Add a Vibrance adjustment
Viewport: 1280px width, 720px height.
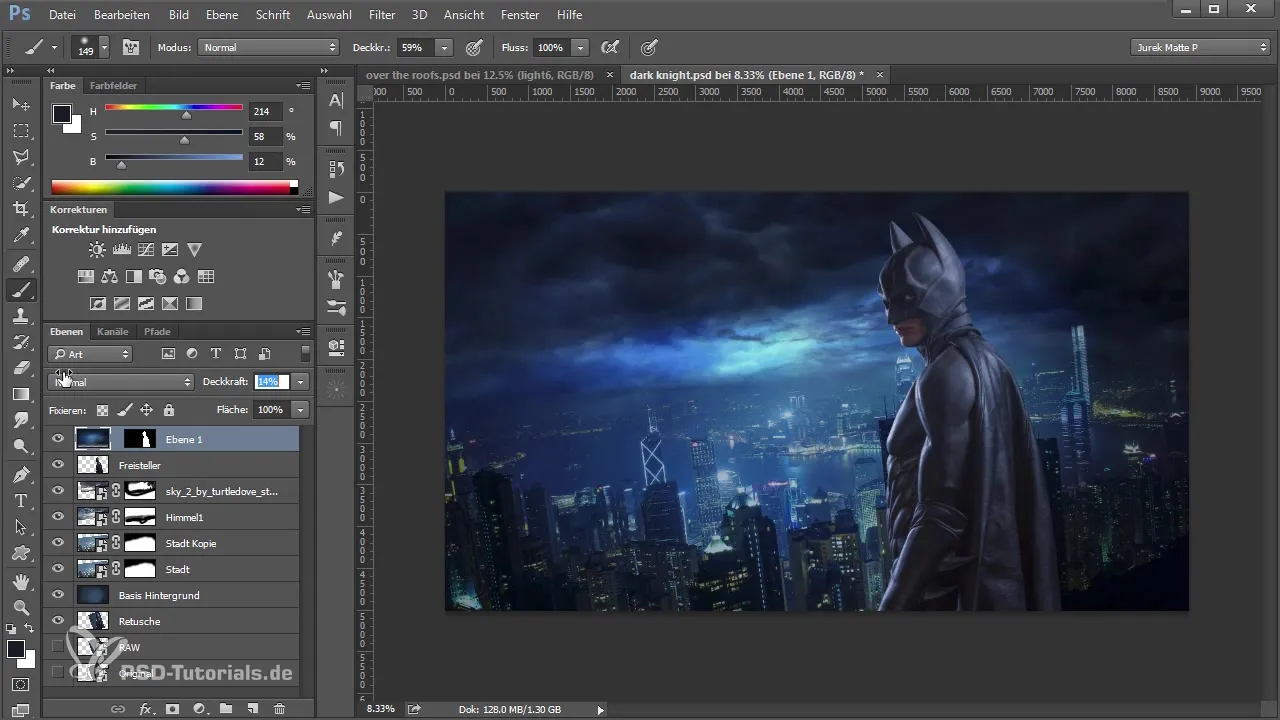(x=194, y=250)
